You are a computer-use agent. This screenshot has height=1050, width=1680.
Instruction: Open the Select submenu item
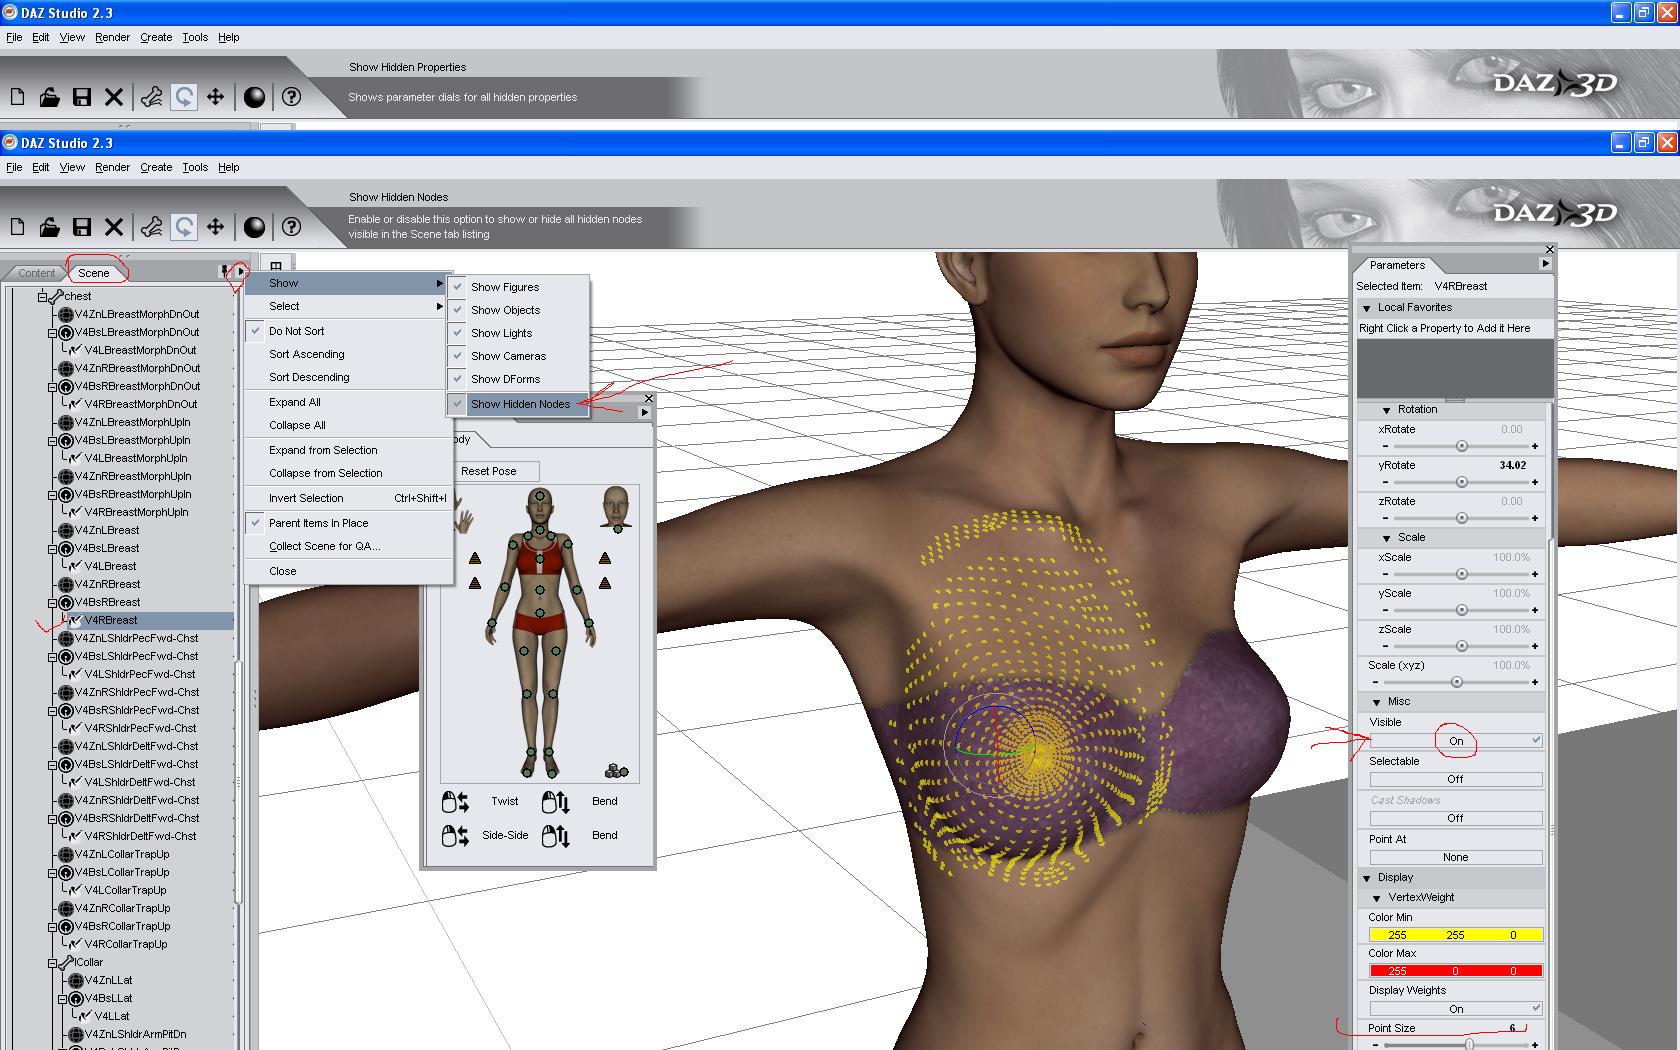(x=347, y=306)
